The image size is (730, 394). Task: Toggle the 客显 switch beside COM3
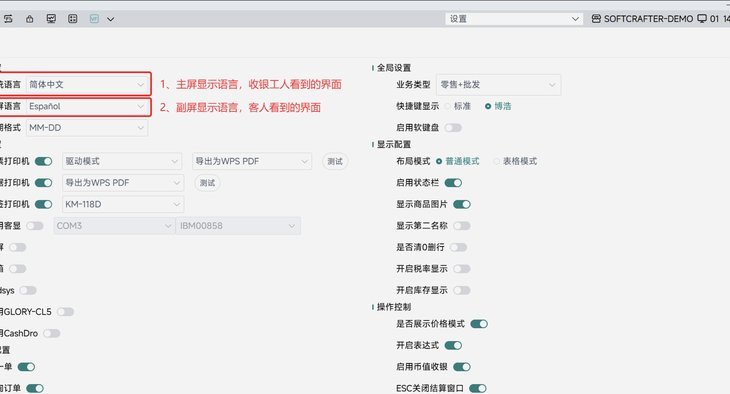click(x=34, y=226)
